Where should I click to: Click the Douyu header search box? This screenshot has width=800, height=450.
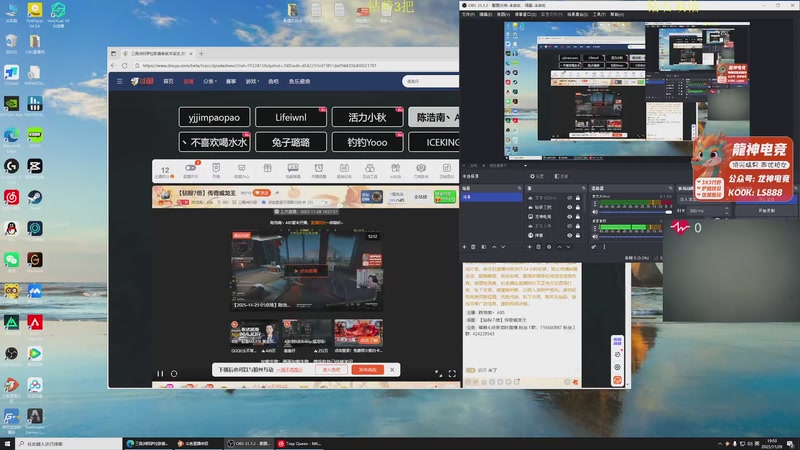tap(431, 81)
